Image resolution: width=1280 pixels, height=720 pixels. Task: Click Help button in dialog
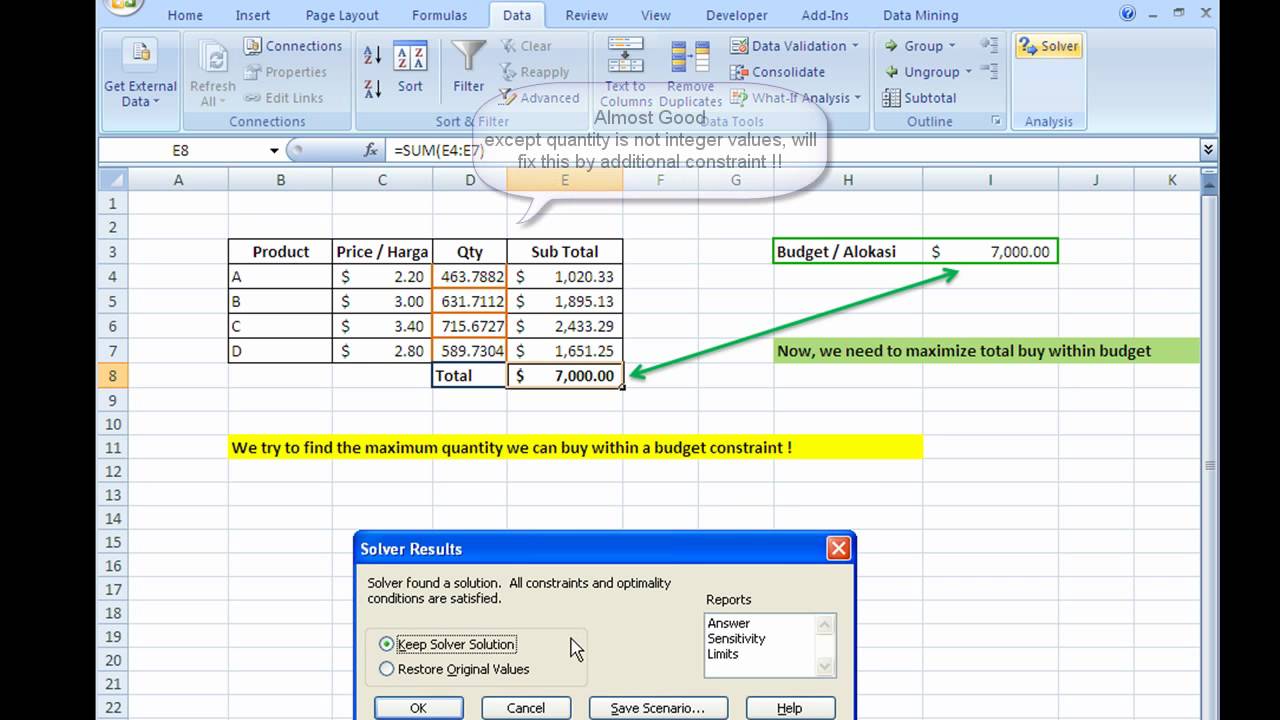[x=789, y=708]
